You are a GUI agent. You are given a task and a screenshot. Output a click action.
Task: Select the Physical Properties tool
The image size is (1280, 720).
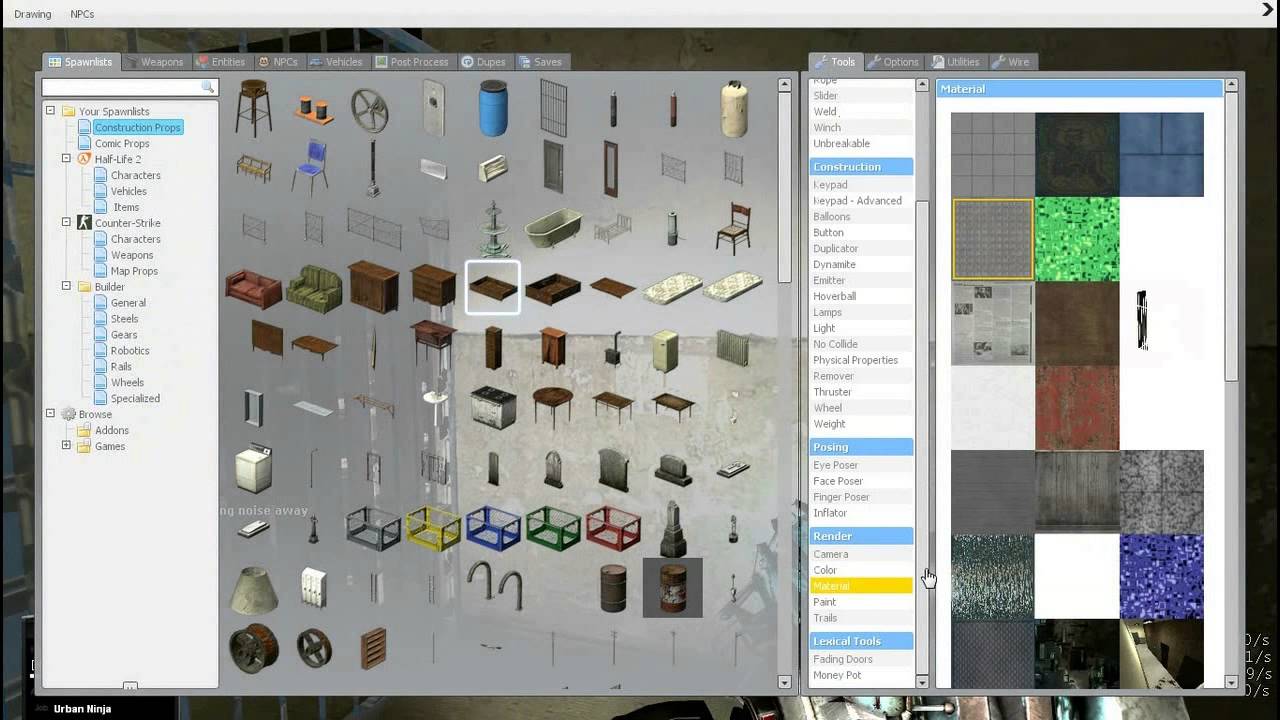pos(861,360)
